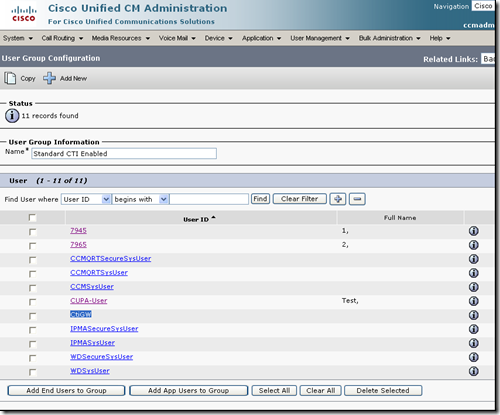Click the group Name field
Screen dimensions: 500x415
click(124, 154)
